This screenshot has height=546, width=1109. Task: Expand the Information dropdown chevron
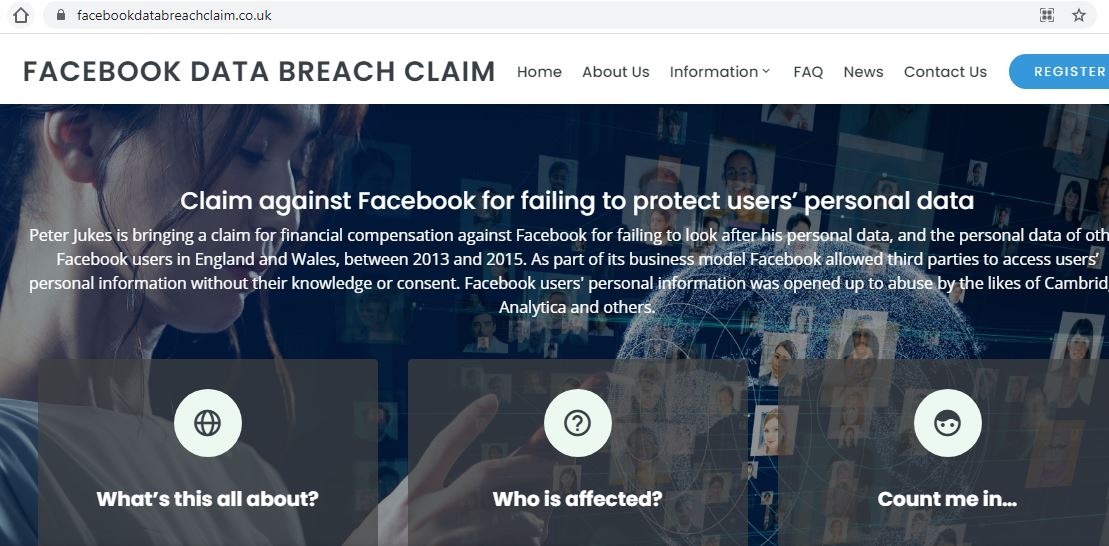click(x=766, y=71)
